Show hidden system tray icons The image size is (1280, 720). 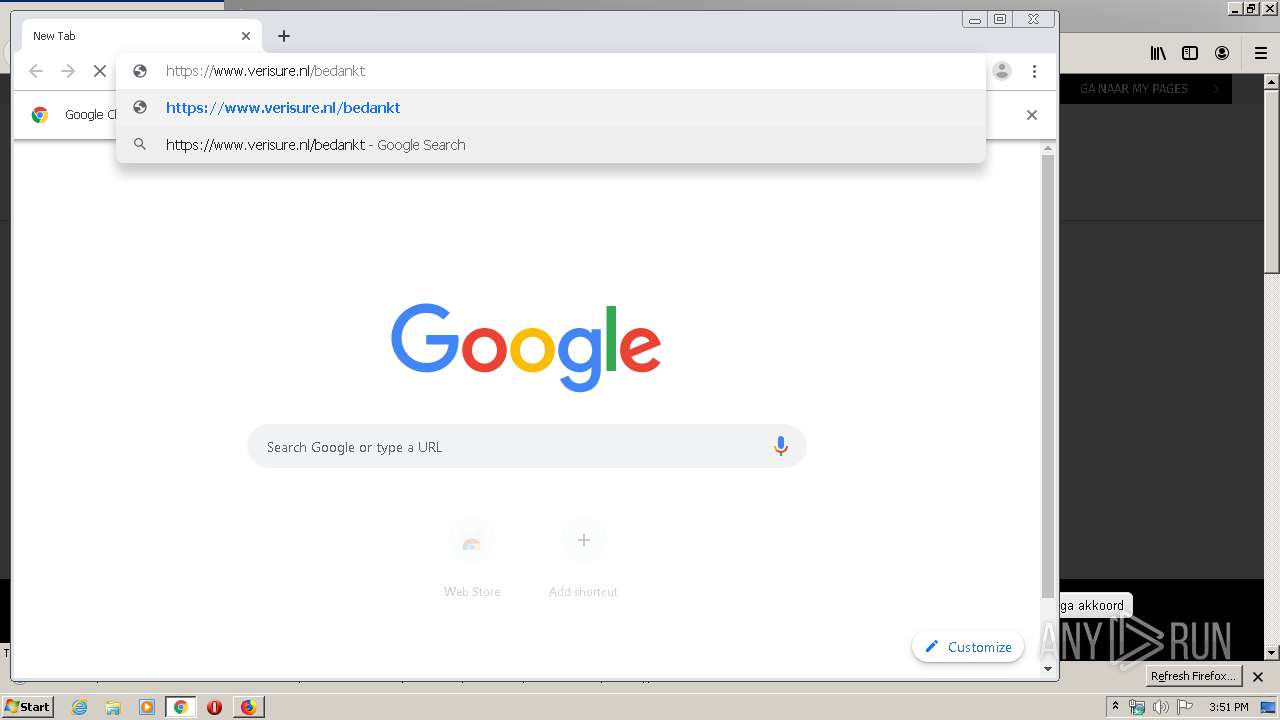[x=1115, y=707]
